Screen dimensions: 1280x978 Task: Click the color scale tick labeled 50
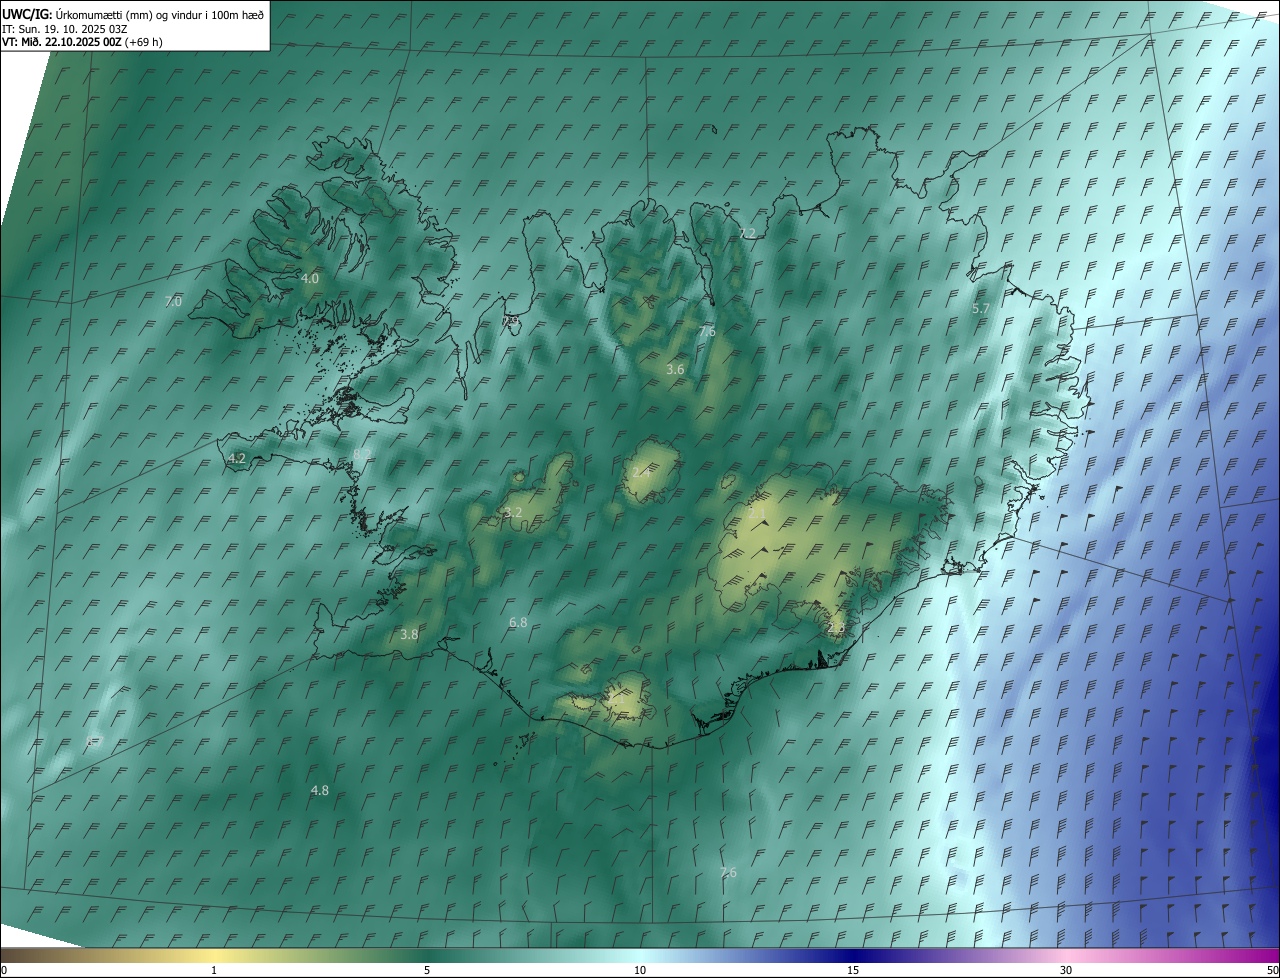tap(1273, 970)
